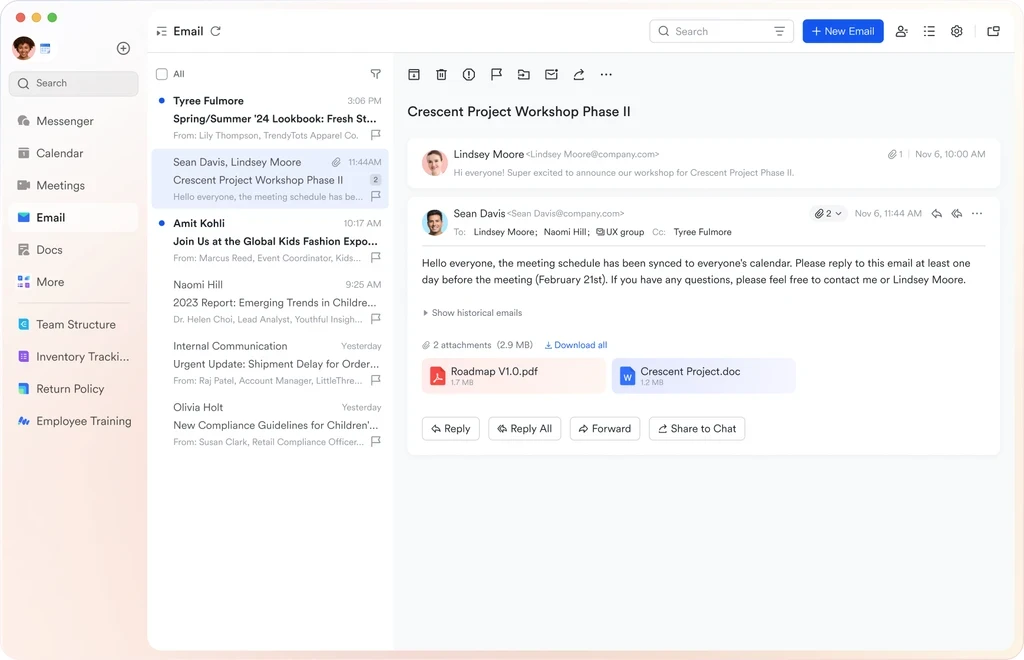Open the attachments count dropdown on Sean Davis message
Viewport: 1024px width, 660px height.
tap(828, 214)
